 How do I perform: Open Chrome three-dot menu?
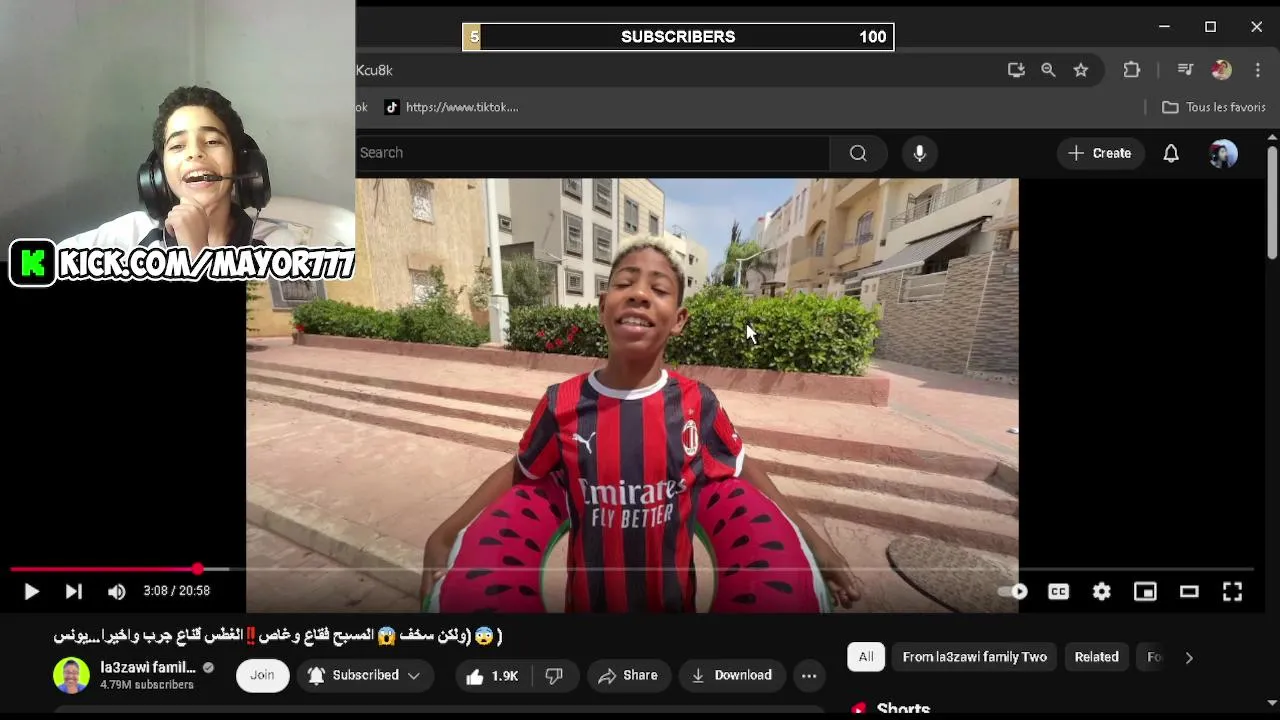tap(1258, 70)
